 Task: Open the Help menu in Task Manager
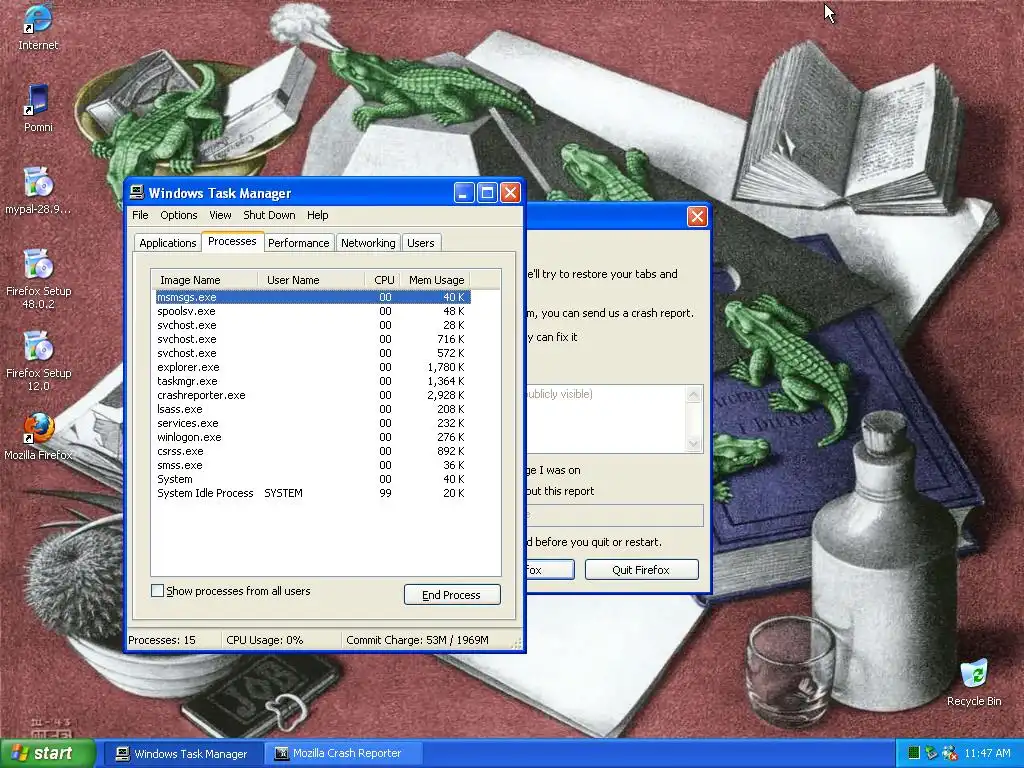coord(317,215)
